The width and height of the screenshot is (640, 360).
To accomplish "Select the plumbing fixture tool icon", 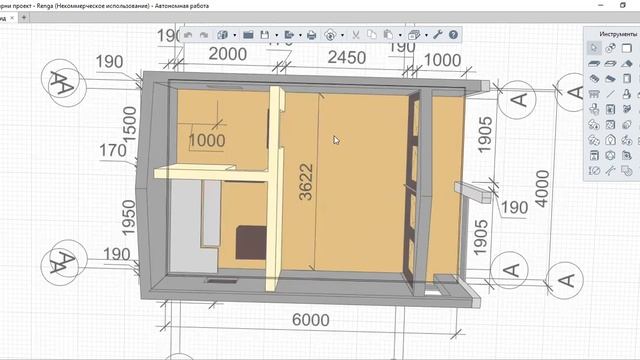I will 627,94.
